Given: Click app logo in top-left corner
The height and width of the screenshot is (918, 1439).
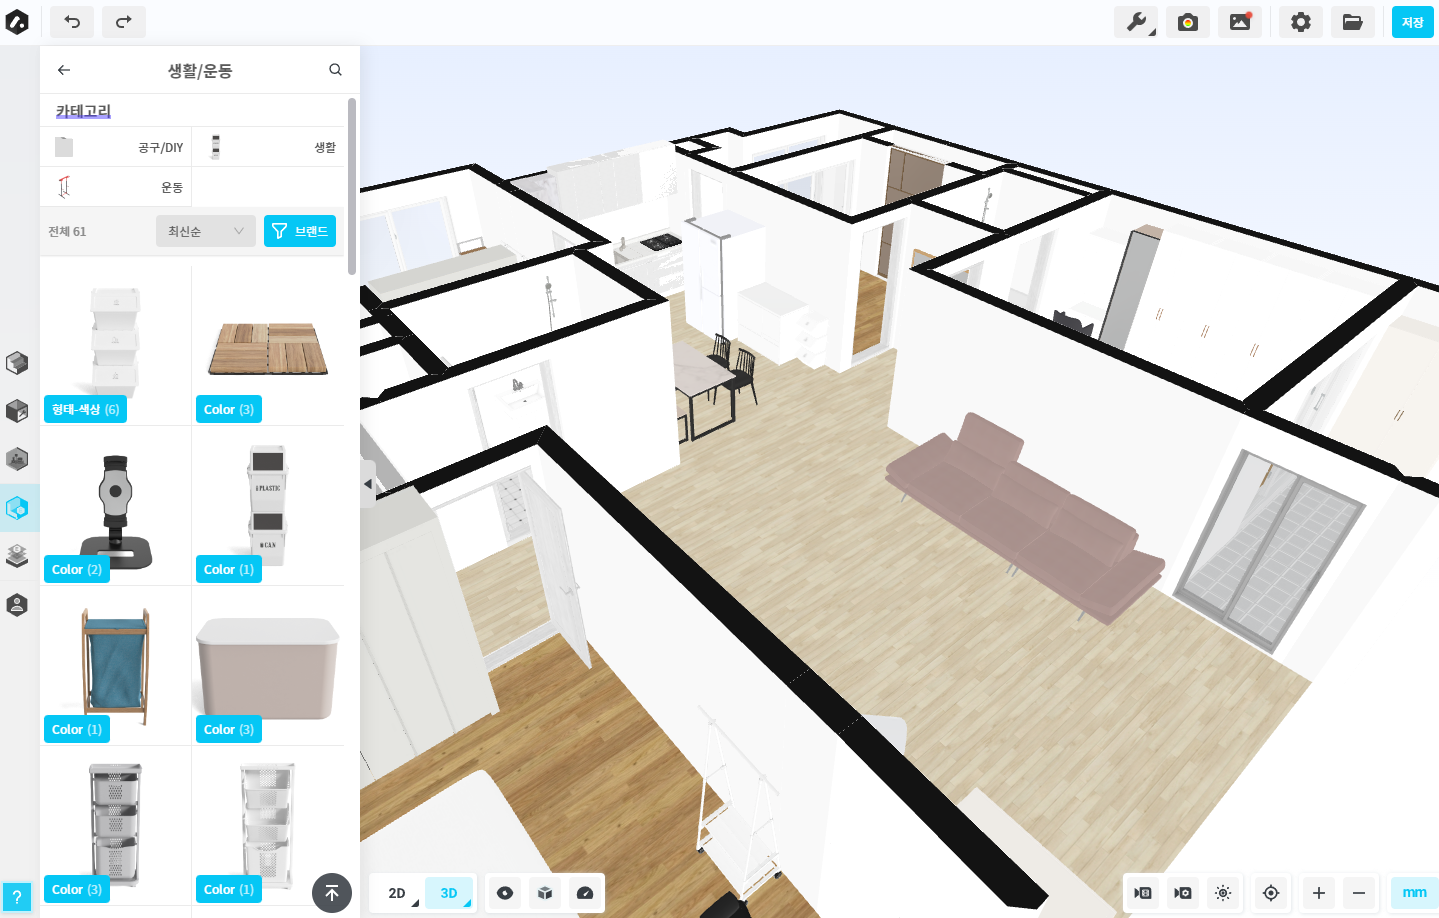Looking at the screenshot, I should (x=17, y=22).
